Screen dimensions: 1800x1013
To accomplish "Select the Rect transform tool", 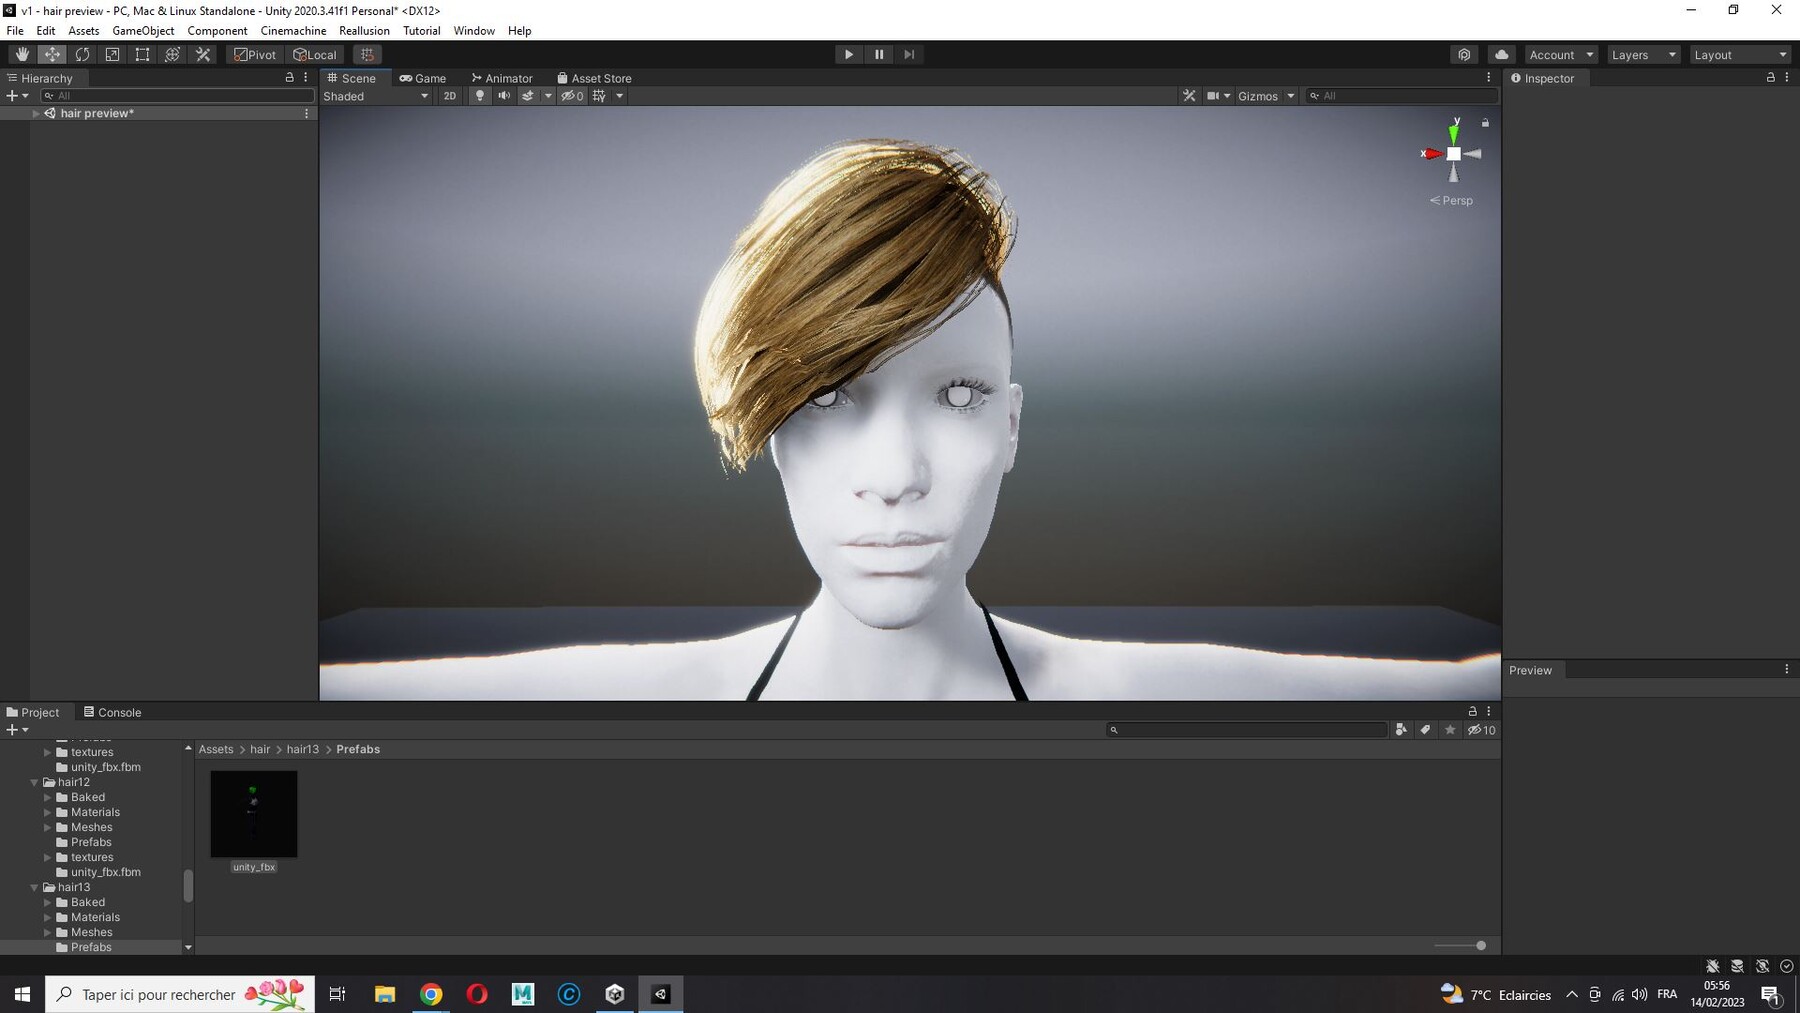I will click(142, 55).
